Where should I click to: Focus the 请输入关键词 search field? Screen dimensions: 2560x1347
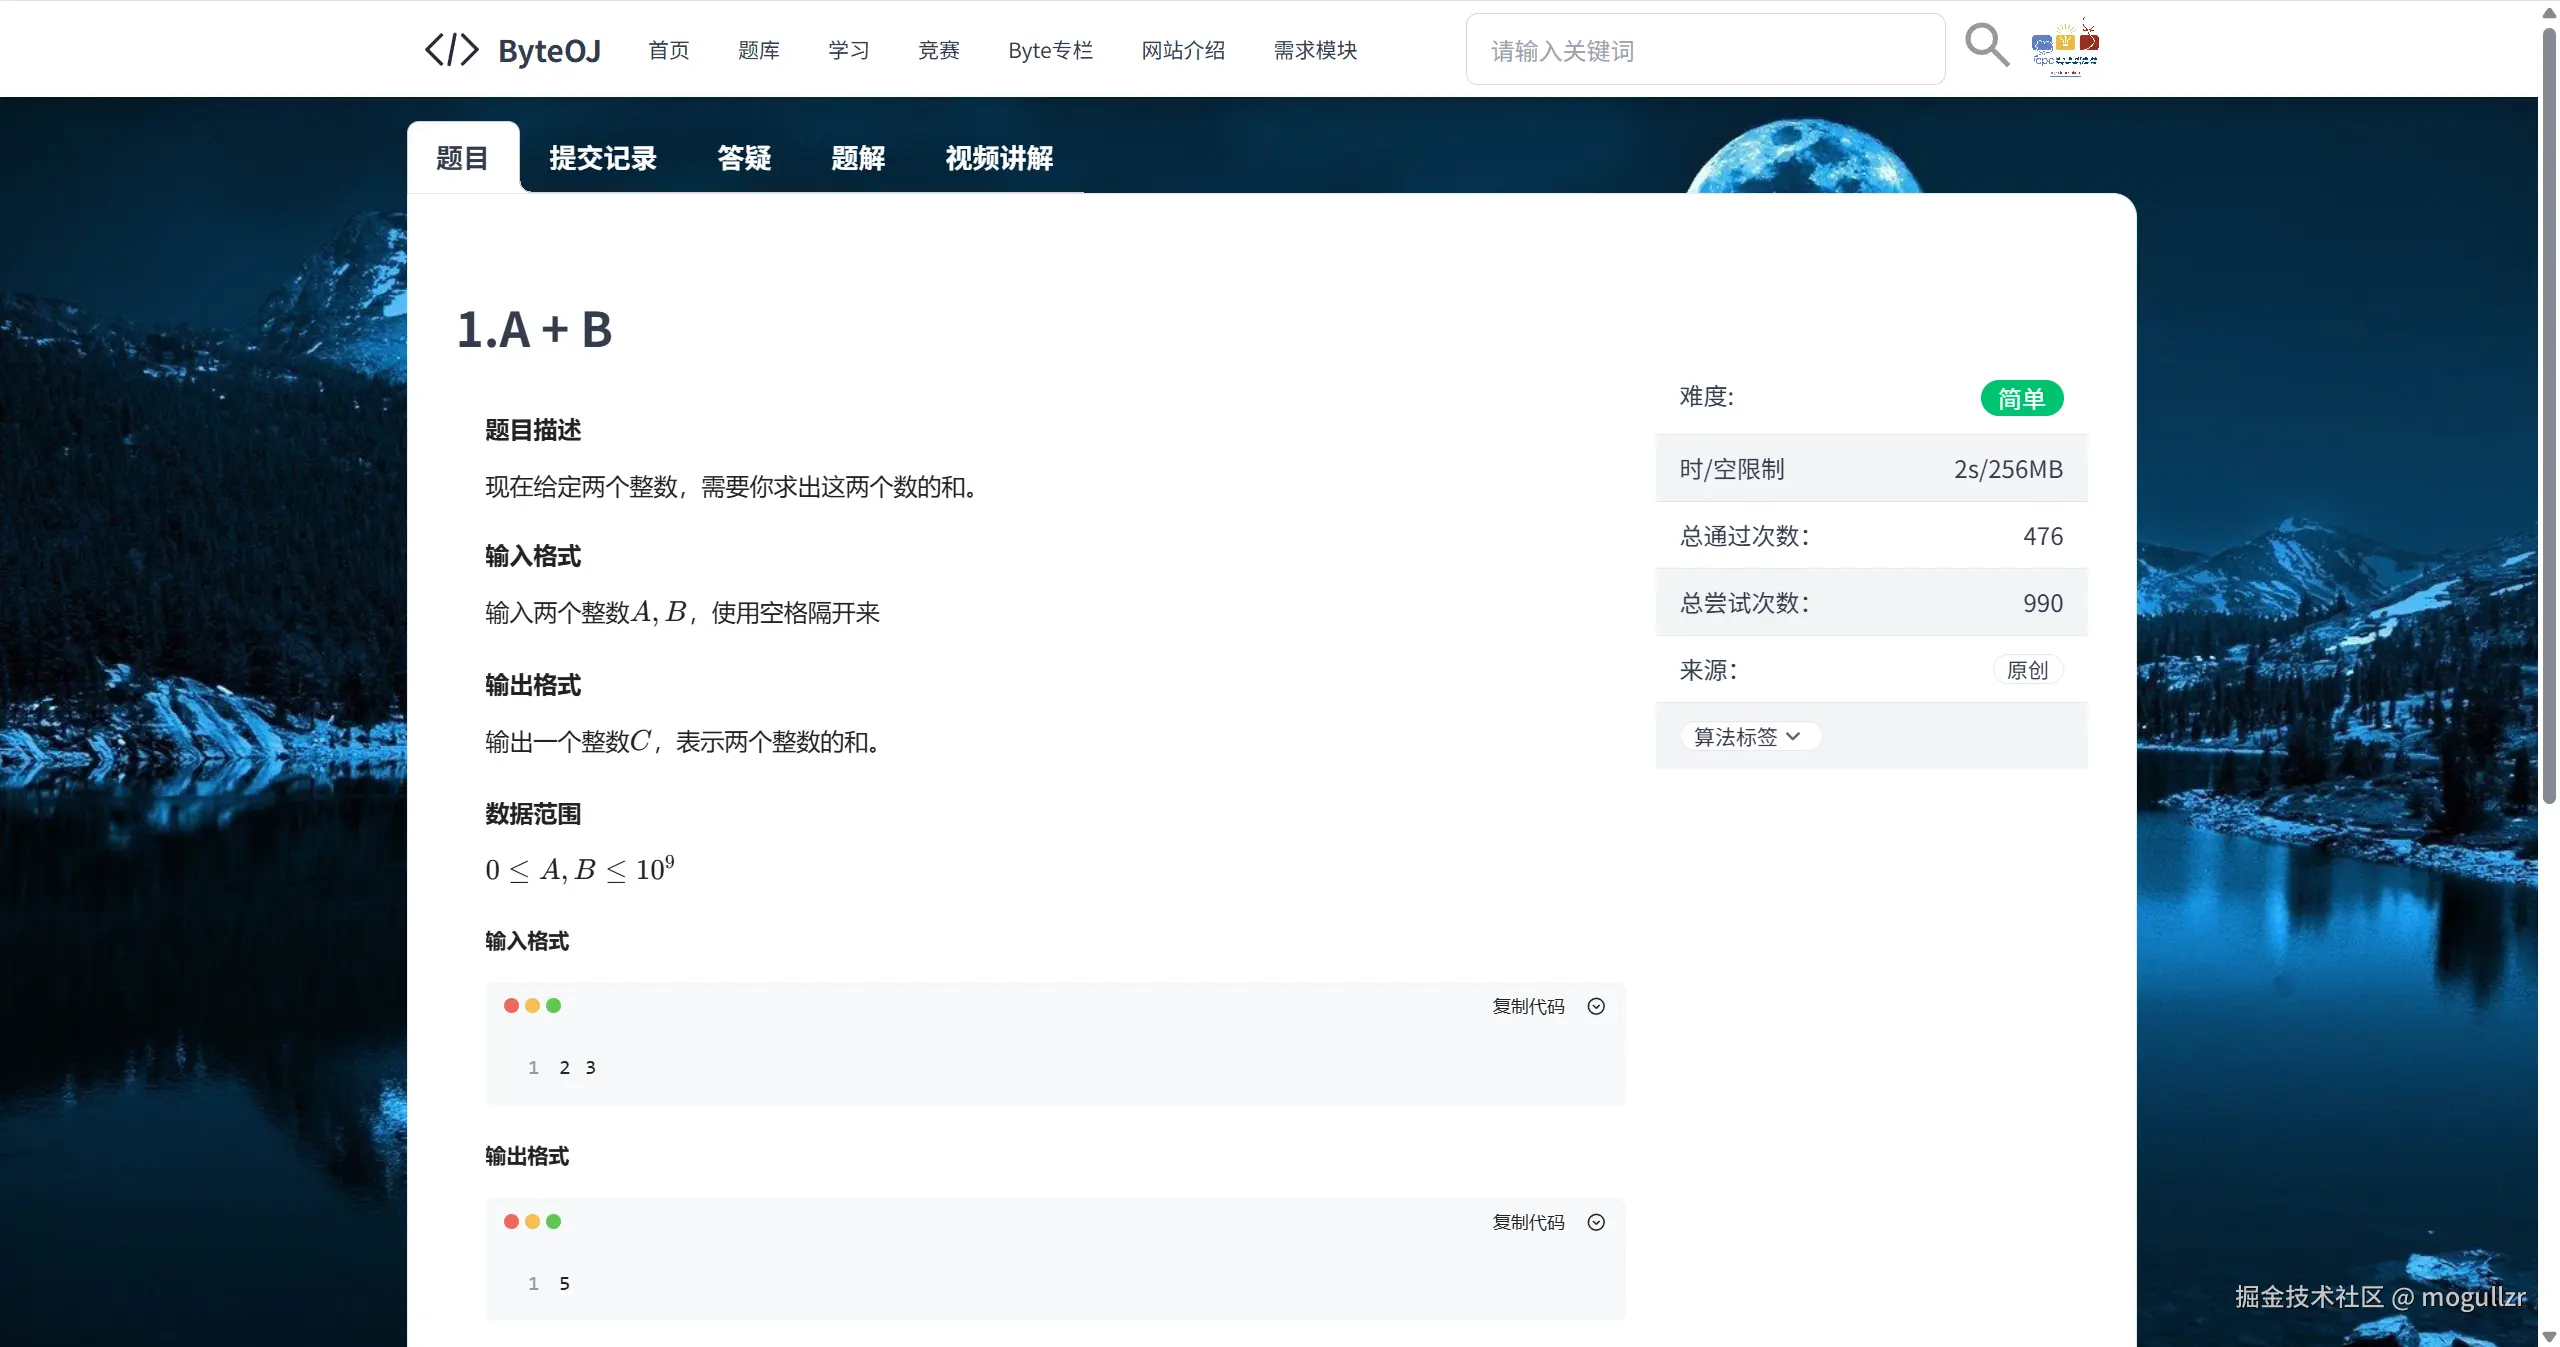pos(1705,50)
